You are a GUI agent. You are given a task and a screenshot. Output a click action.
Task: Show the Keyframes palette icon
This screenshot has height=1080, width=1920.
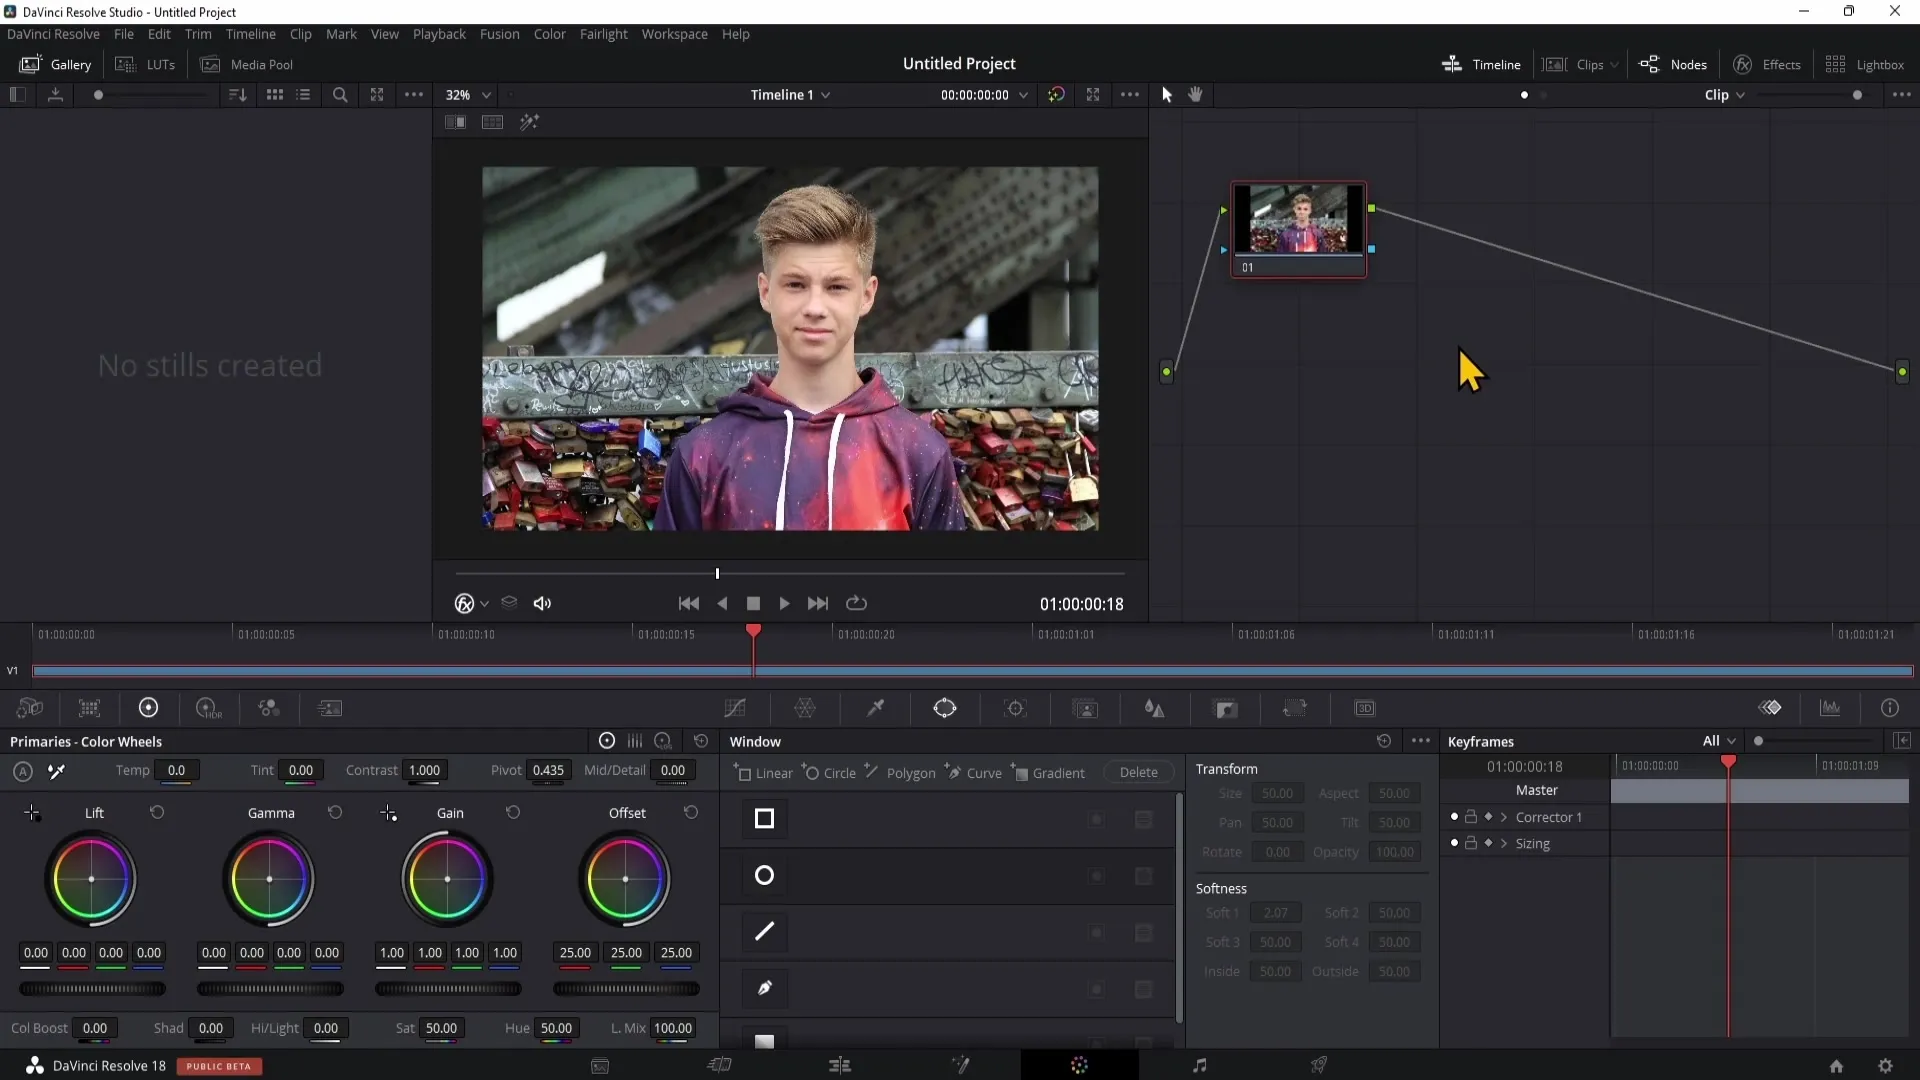(x=1770, y=708)
